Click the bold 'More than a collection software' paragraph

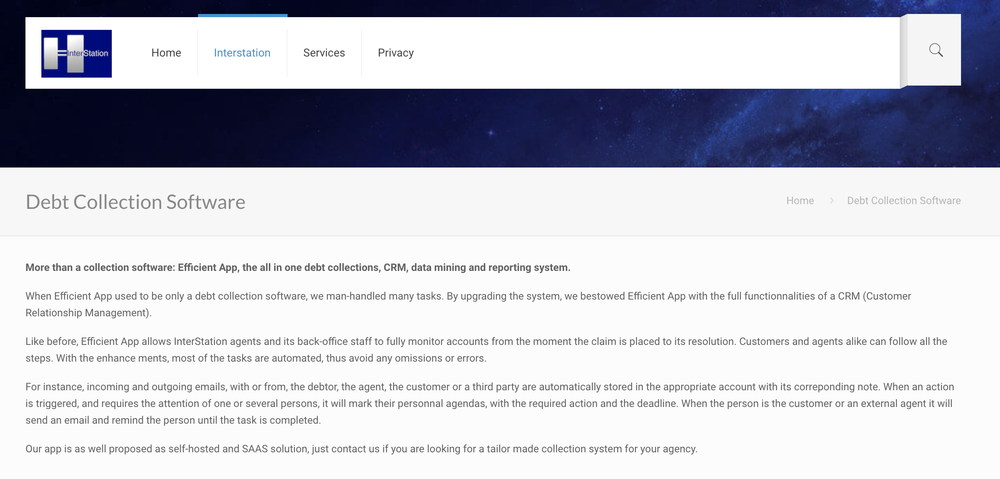click(x=298, y=267)
